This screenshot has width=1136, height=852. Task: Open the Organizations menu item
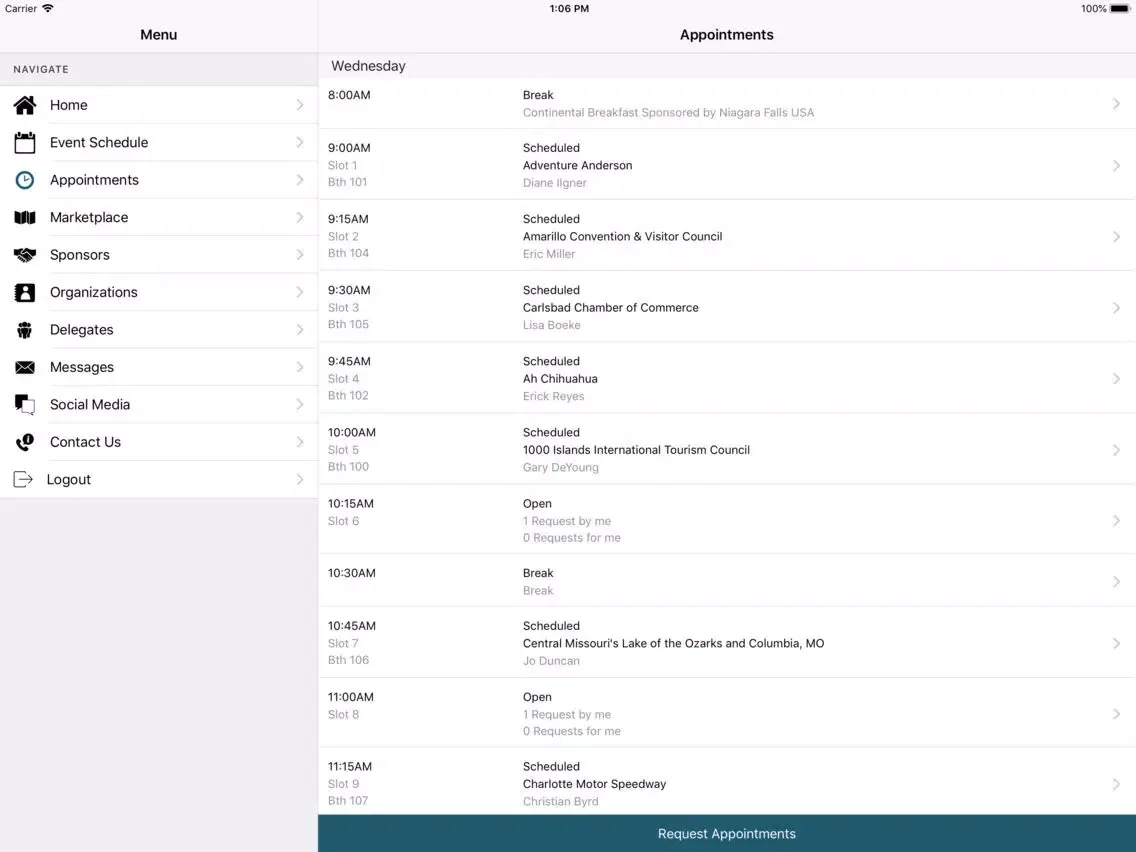[159, 292]
